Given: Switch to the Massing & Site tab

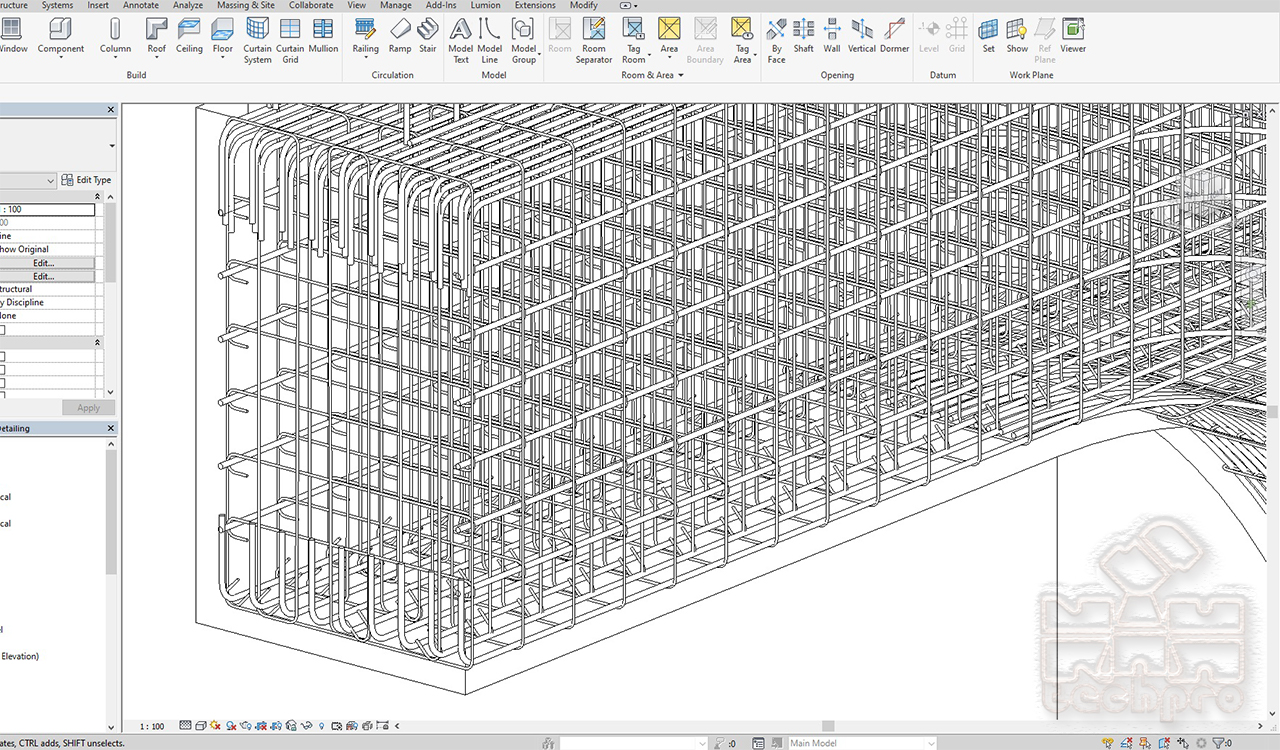Looking at the screenshot, I should tap(246, 5).
